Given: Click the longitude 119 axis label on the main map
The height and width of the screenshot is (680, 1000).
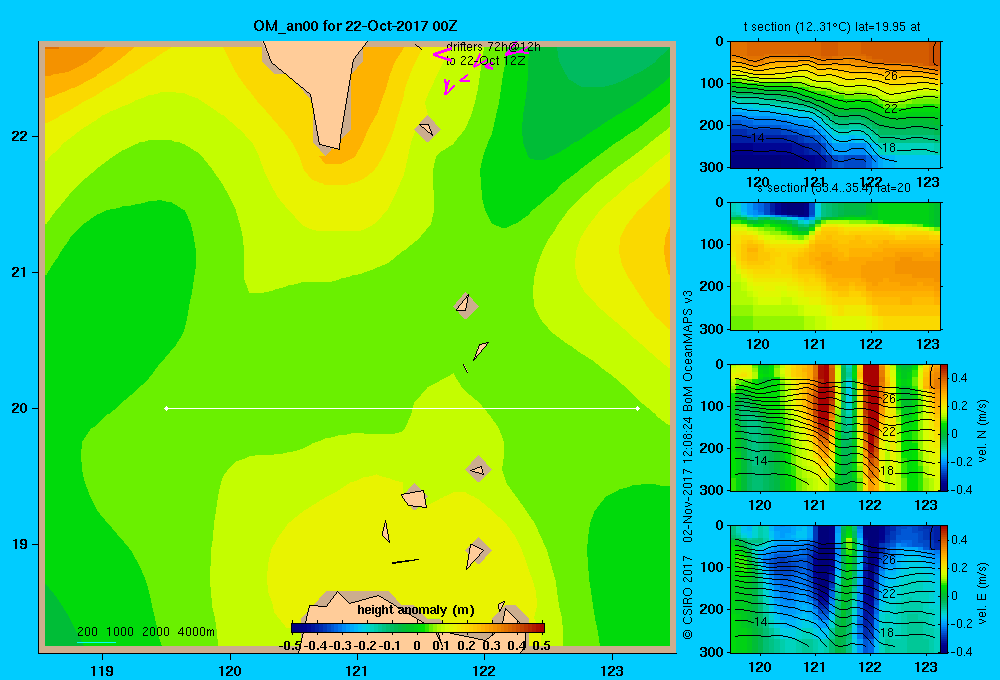Looking at the screenshot, I should (x=102, y=670).
